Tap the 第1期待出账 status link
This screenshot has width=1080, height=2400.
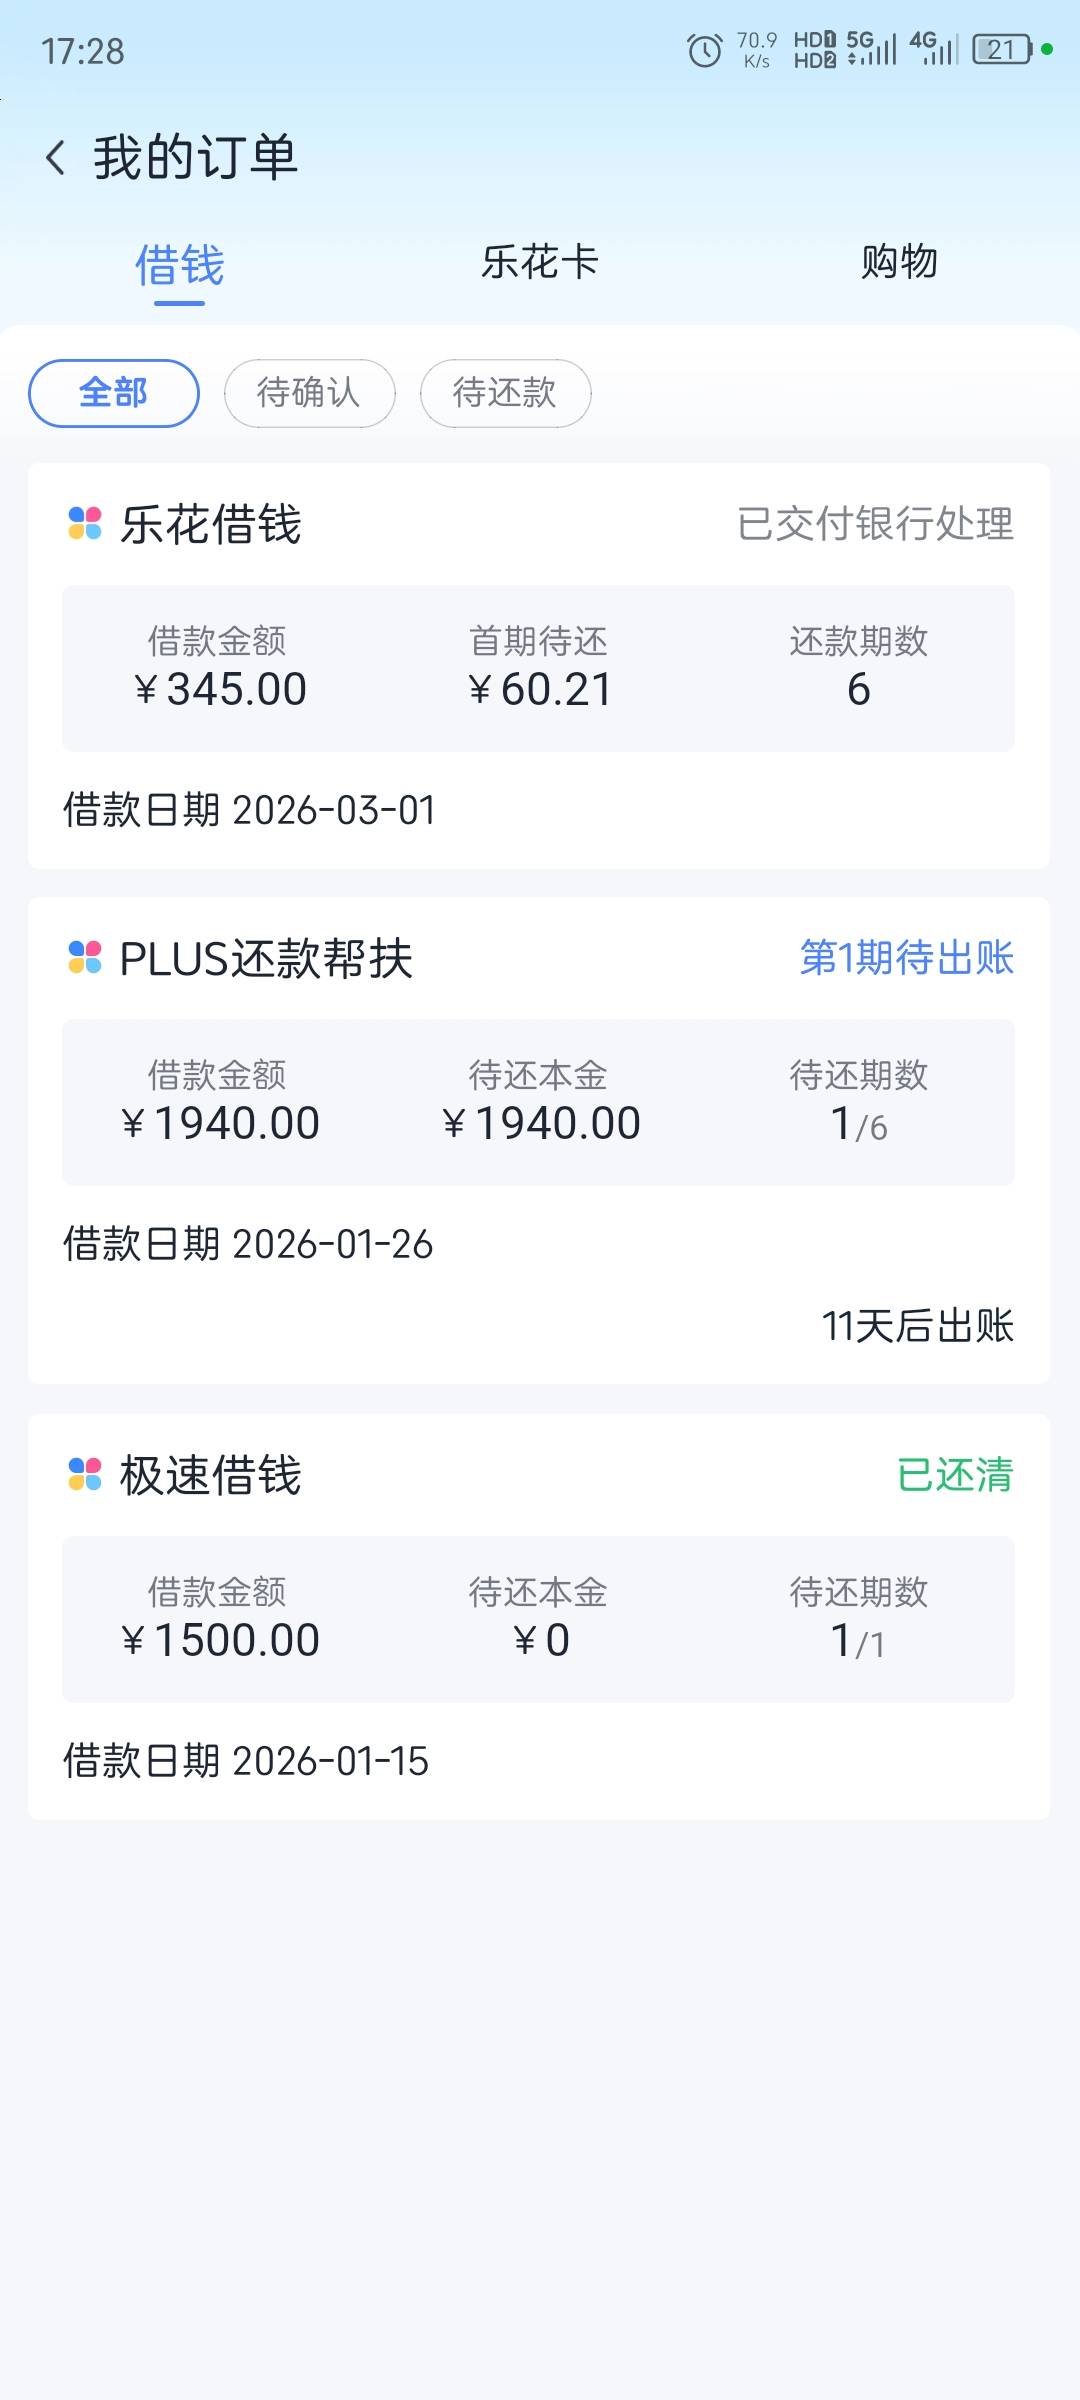click(906, 958)
